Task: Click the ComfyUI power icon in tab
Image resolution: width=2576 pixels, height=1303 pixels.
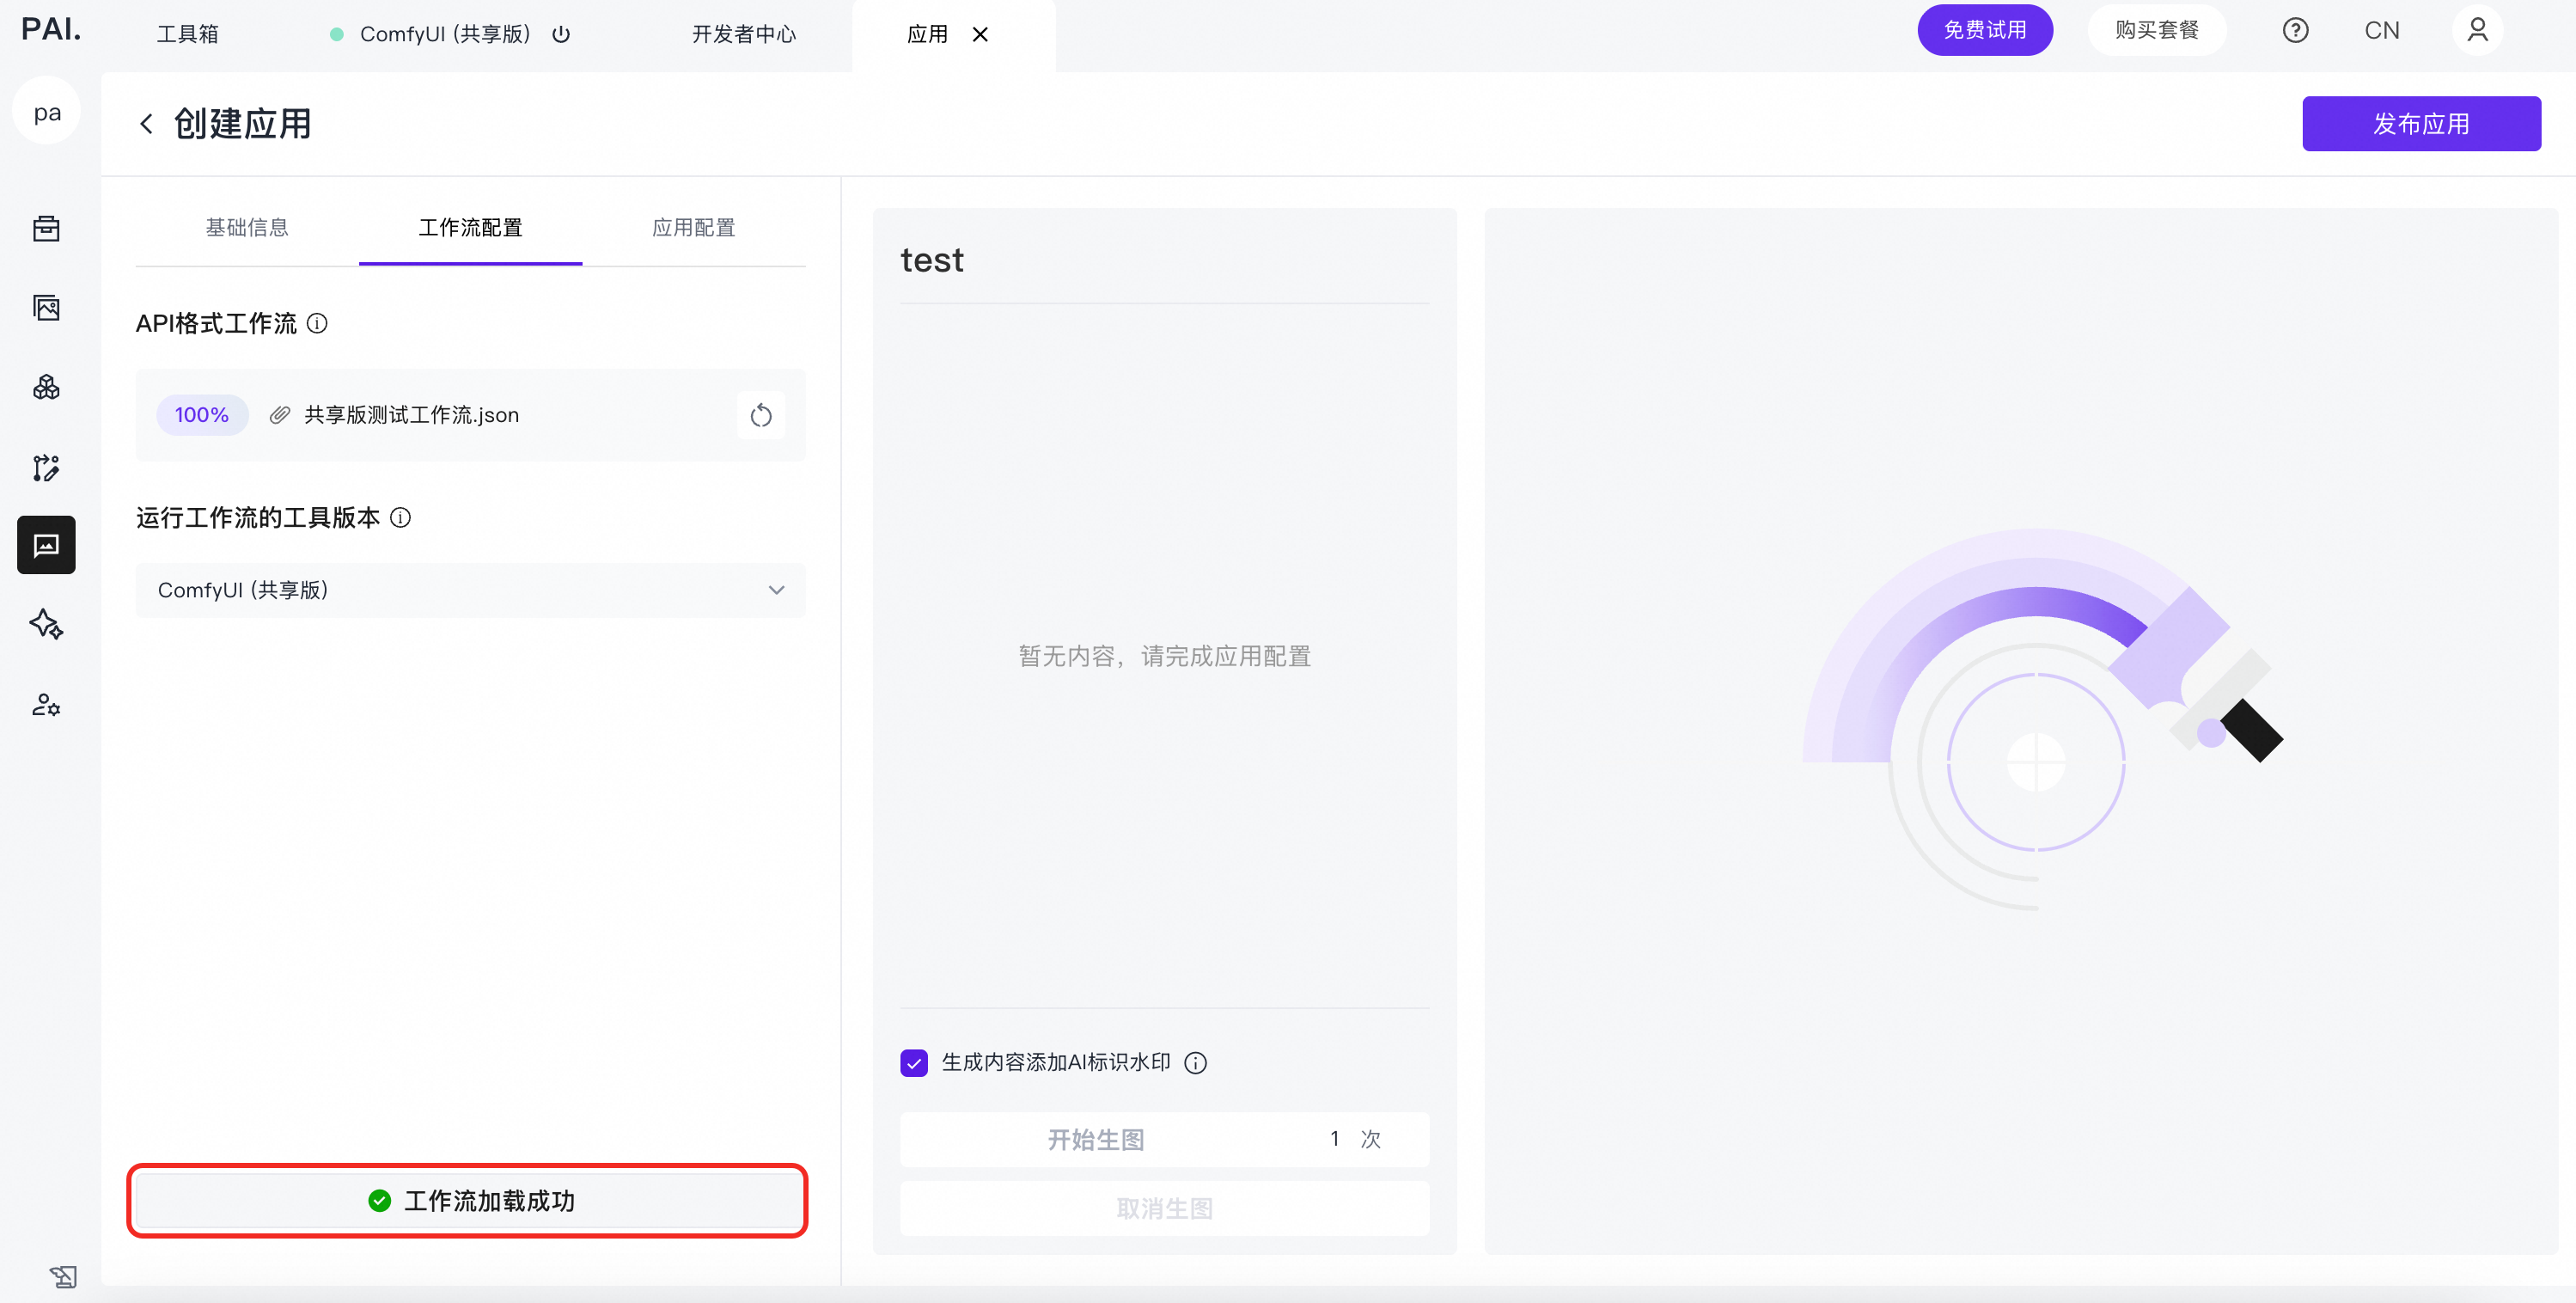Action: click(561, 34)
